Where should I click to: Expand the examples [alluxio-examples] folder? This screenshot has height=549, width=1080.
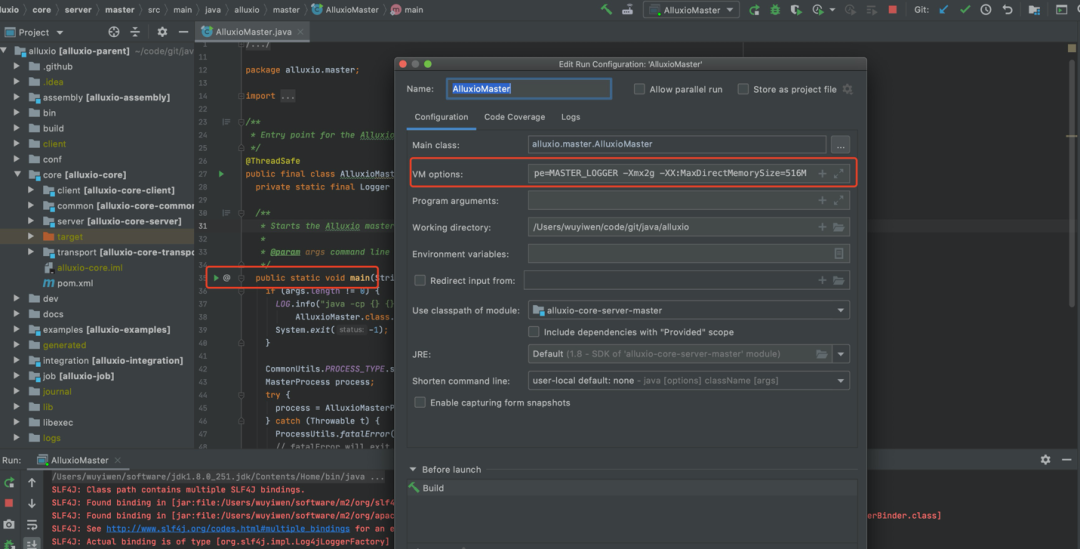tap(17, 329)
